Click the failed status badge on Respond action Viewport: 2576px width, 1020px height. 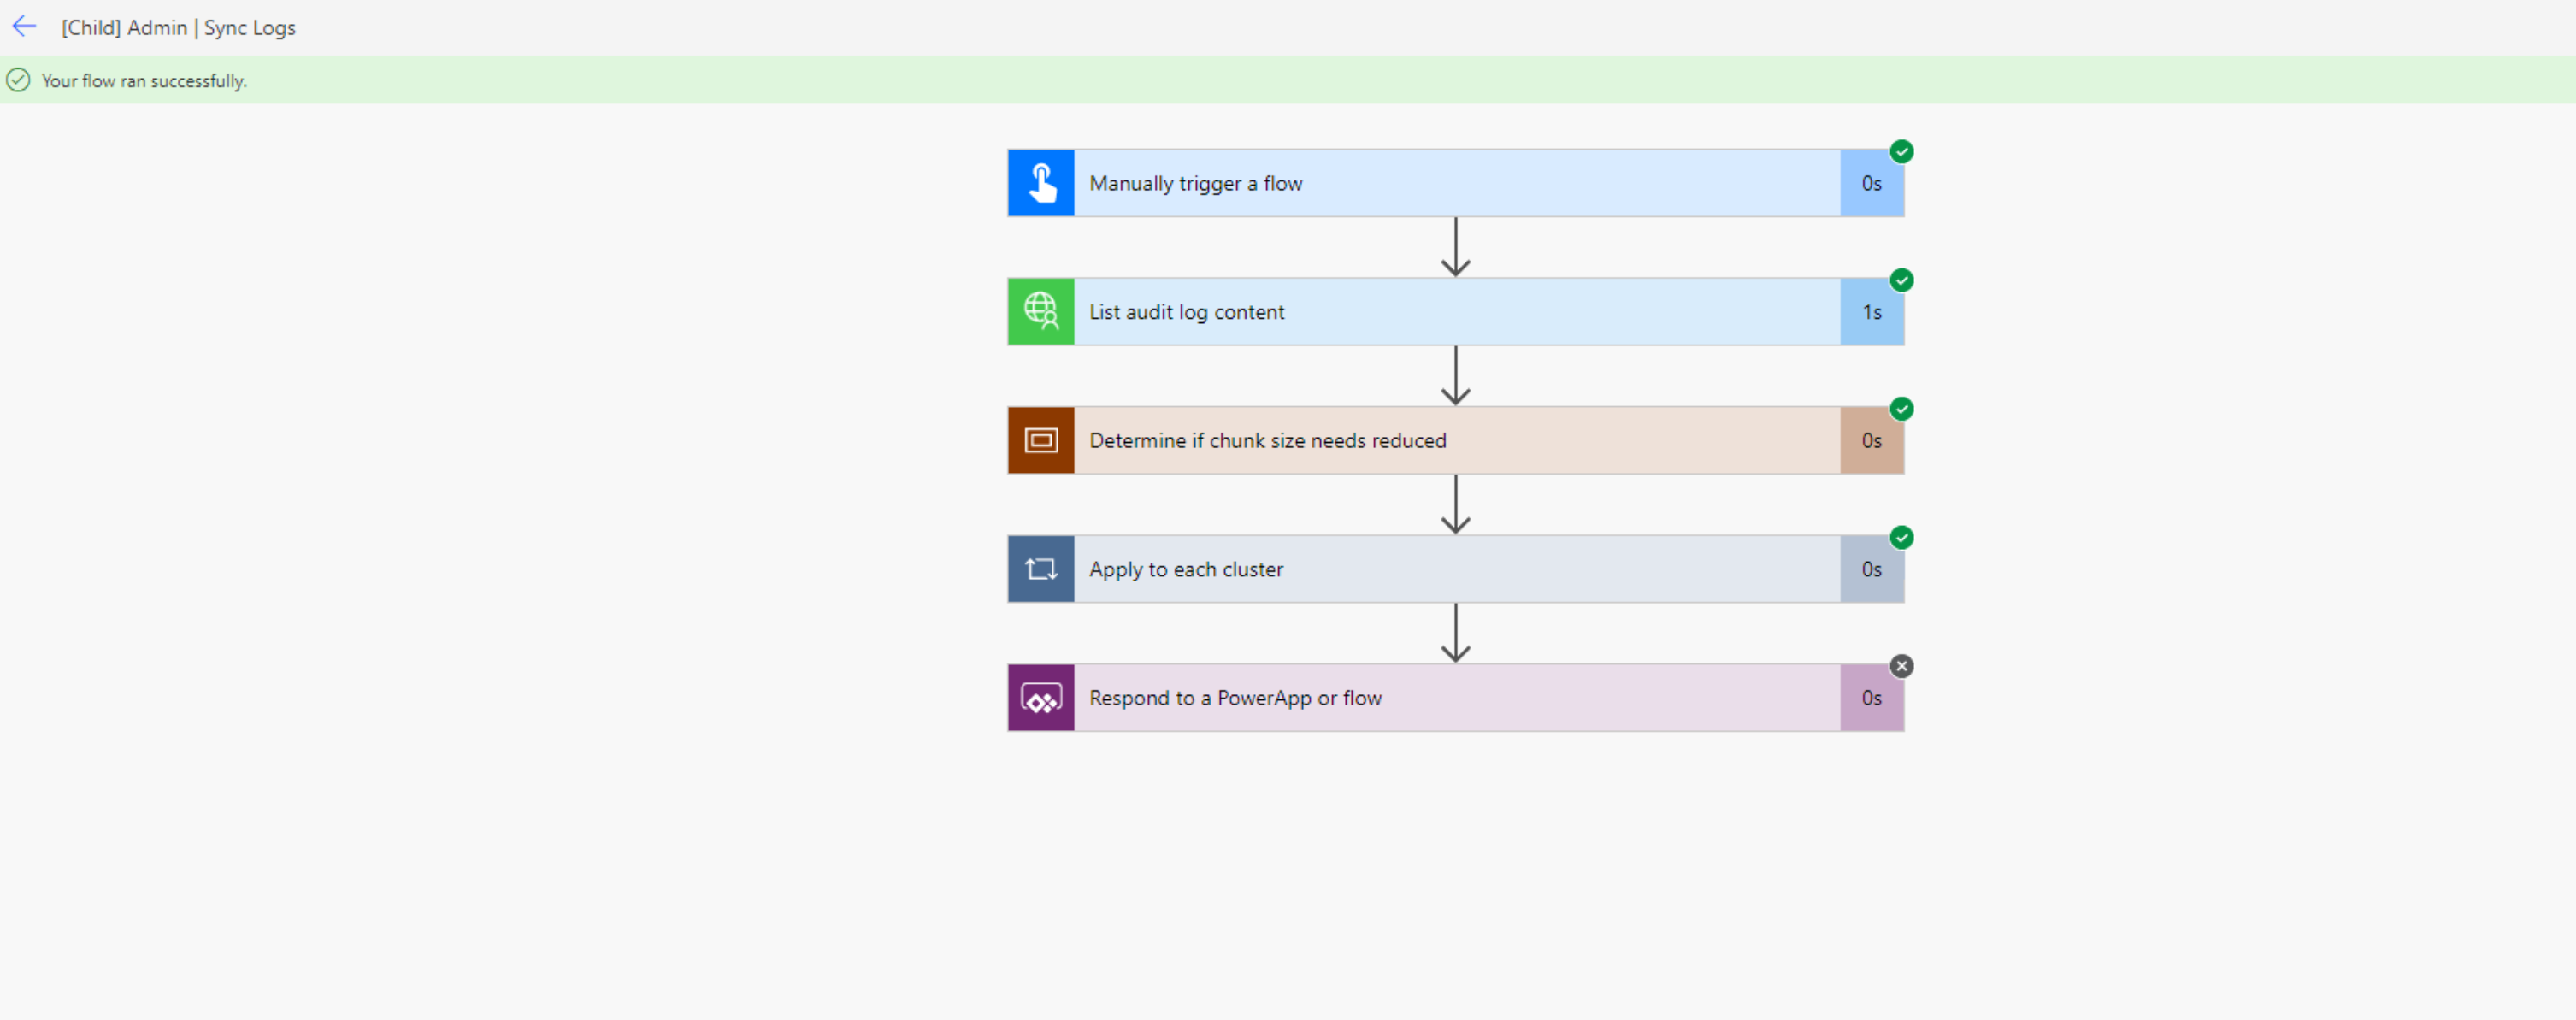(1902, 666)
